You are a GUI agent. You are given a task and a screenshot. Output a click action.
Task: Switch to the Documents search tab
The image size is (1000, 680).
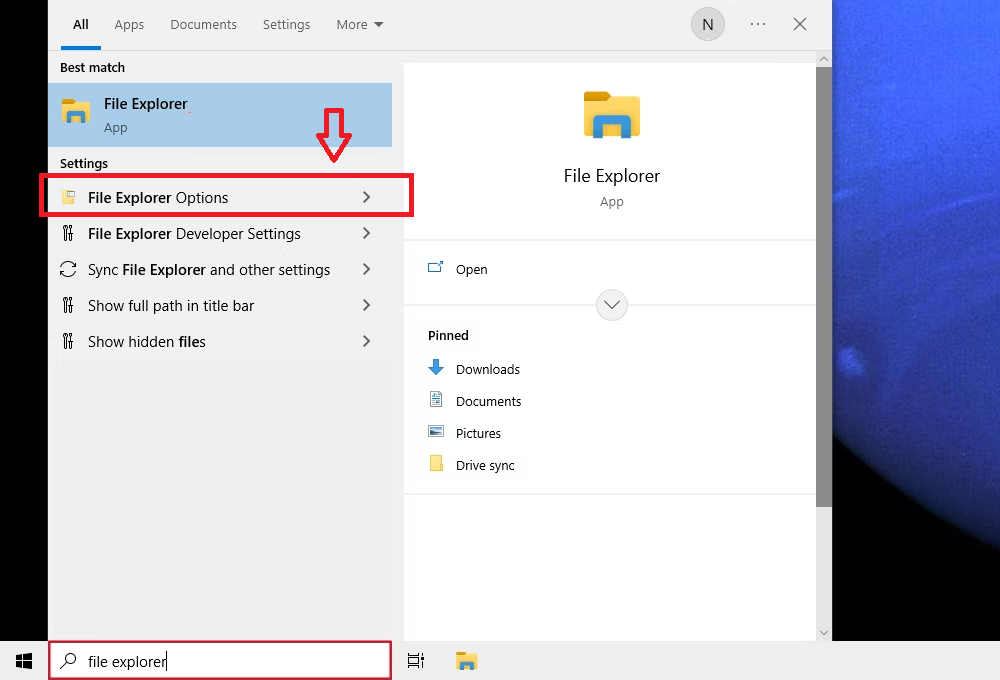pos(203,25)
